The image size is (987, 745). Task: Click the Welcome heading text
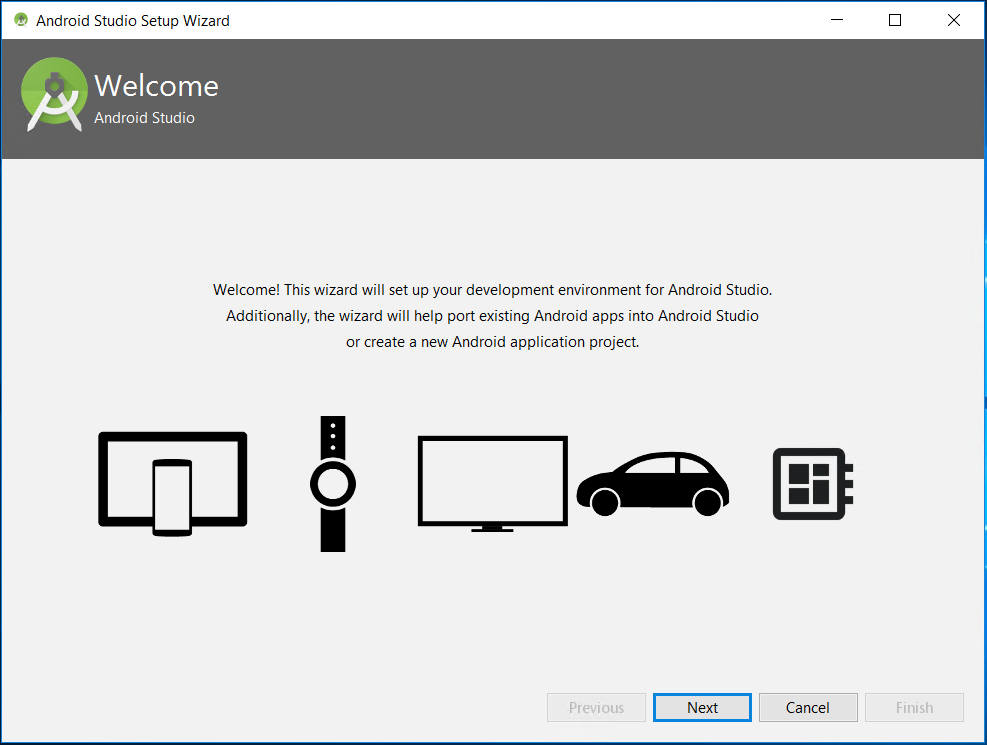(x=157, y=86)
